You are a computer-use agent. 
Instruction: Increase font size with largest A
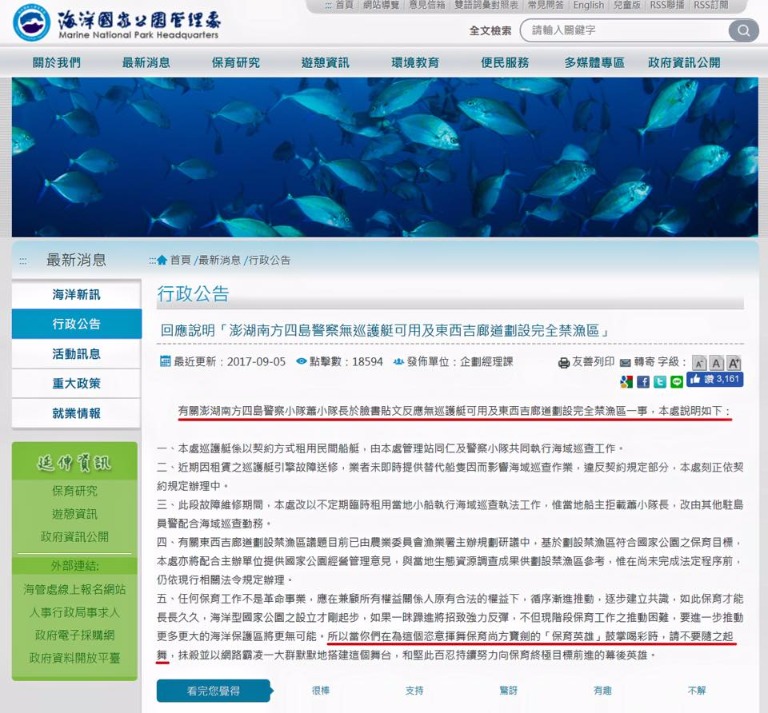734,362
